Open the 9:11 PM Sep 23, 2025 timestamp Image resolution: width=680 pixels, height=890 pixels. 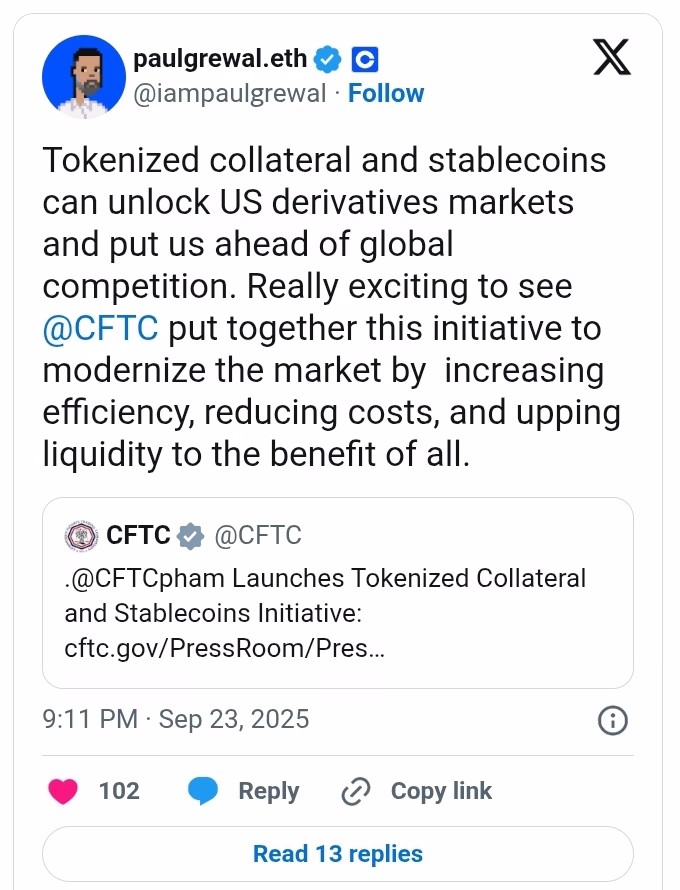pyautogui.click(x=176, y=719)
